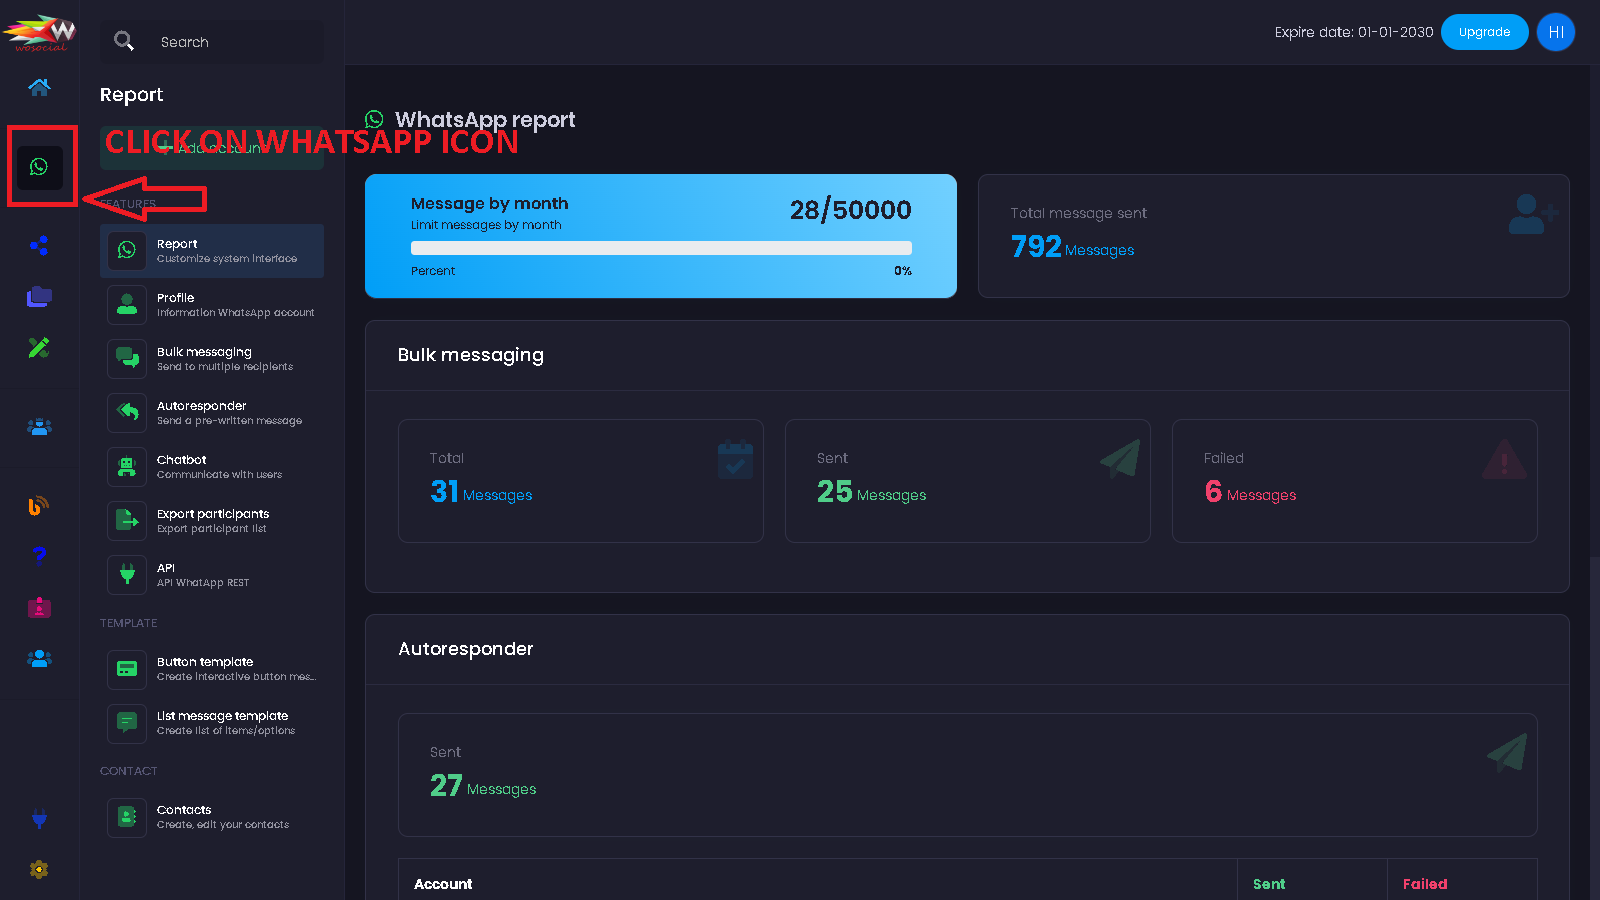Click the 792 Messages total

point(1072,246)
